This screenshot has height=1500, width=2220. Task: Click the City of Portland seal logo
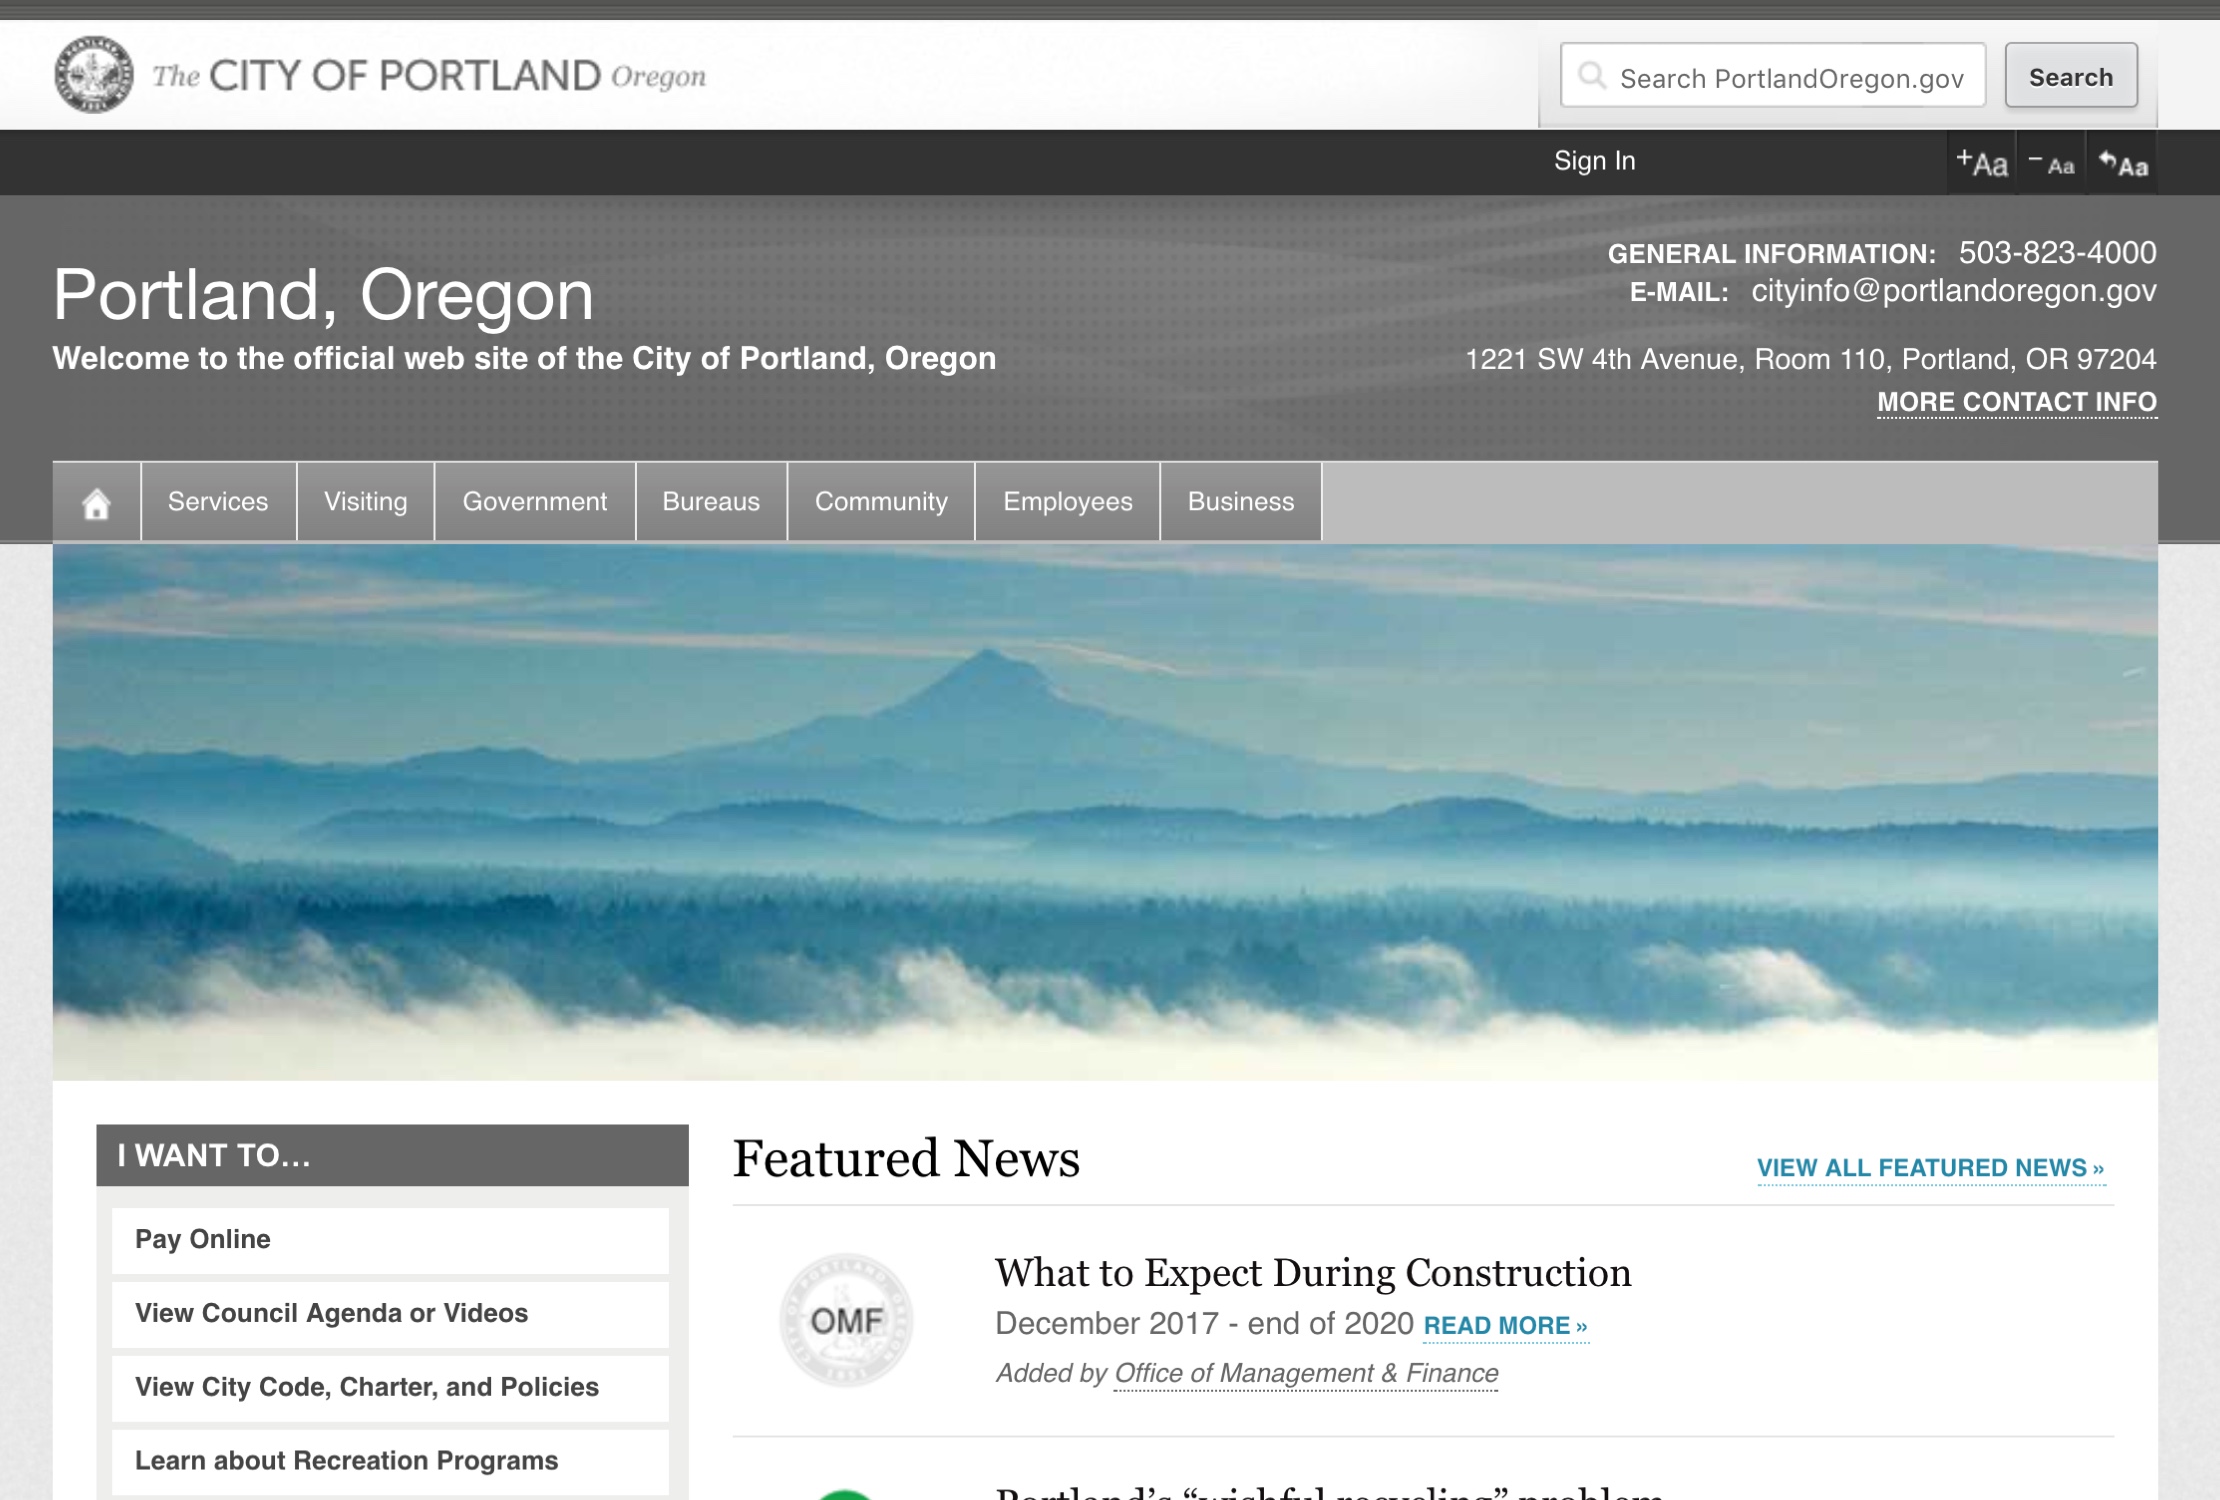(x=93, y=75)
